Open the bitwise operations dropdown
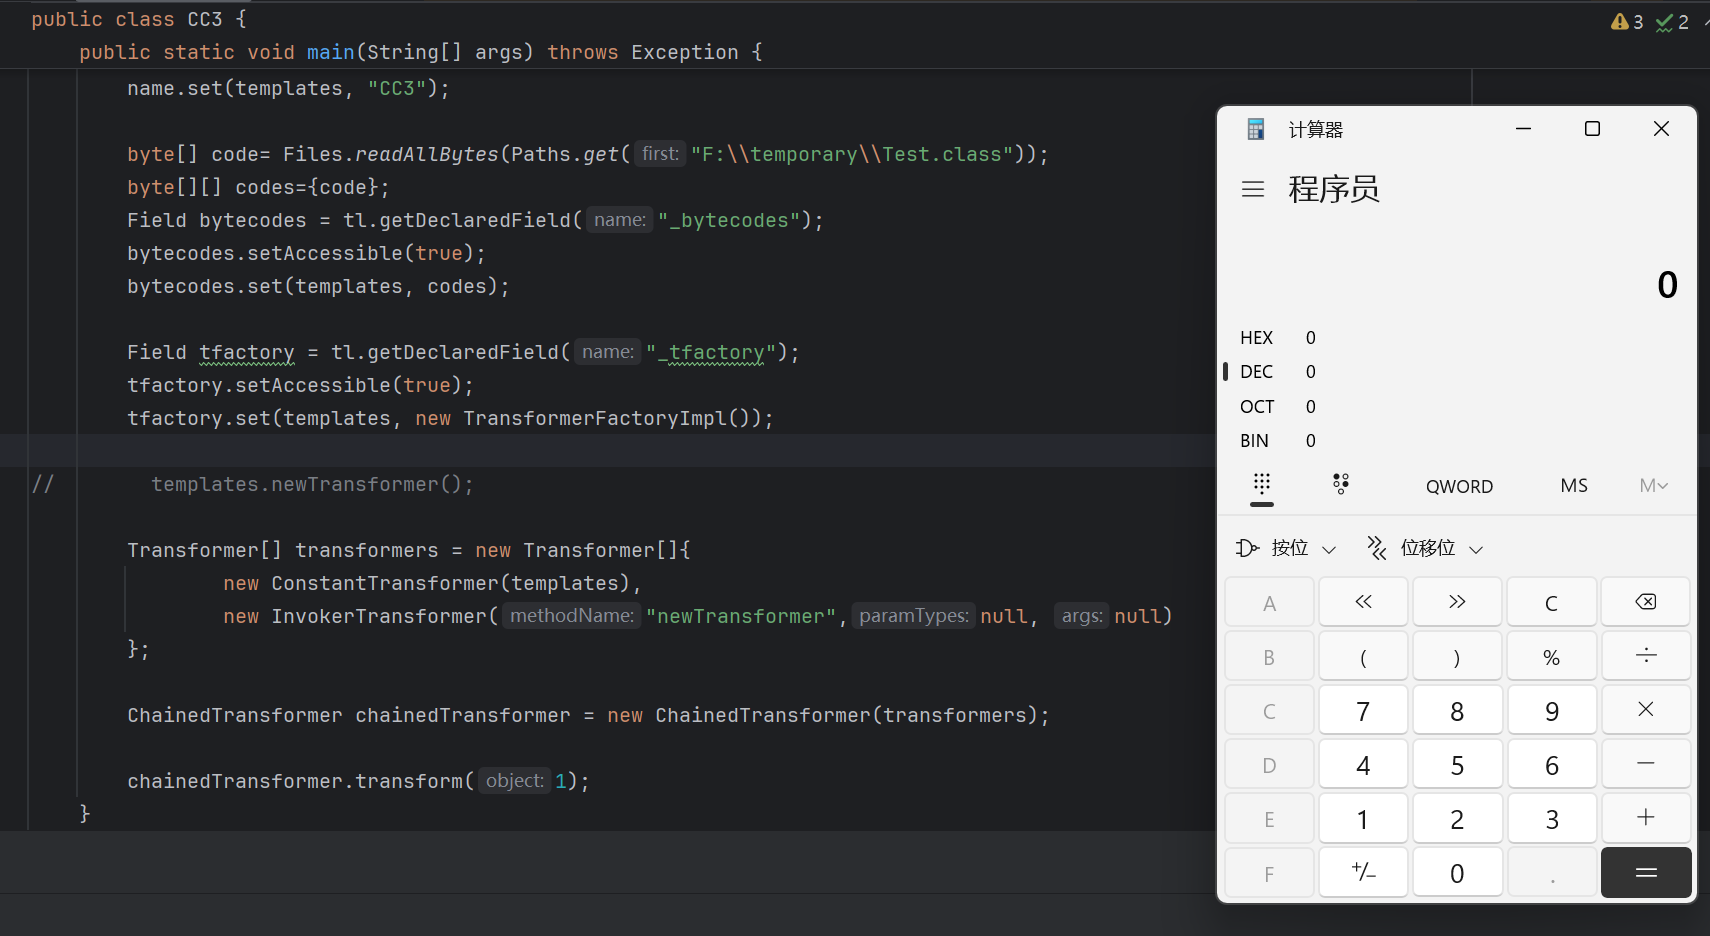1710x936 pixels. tap(1286, 548)
